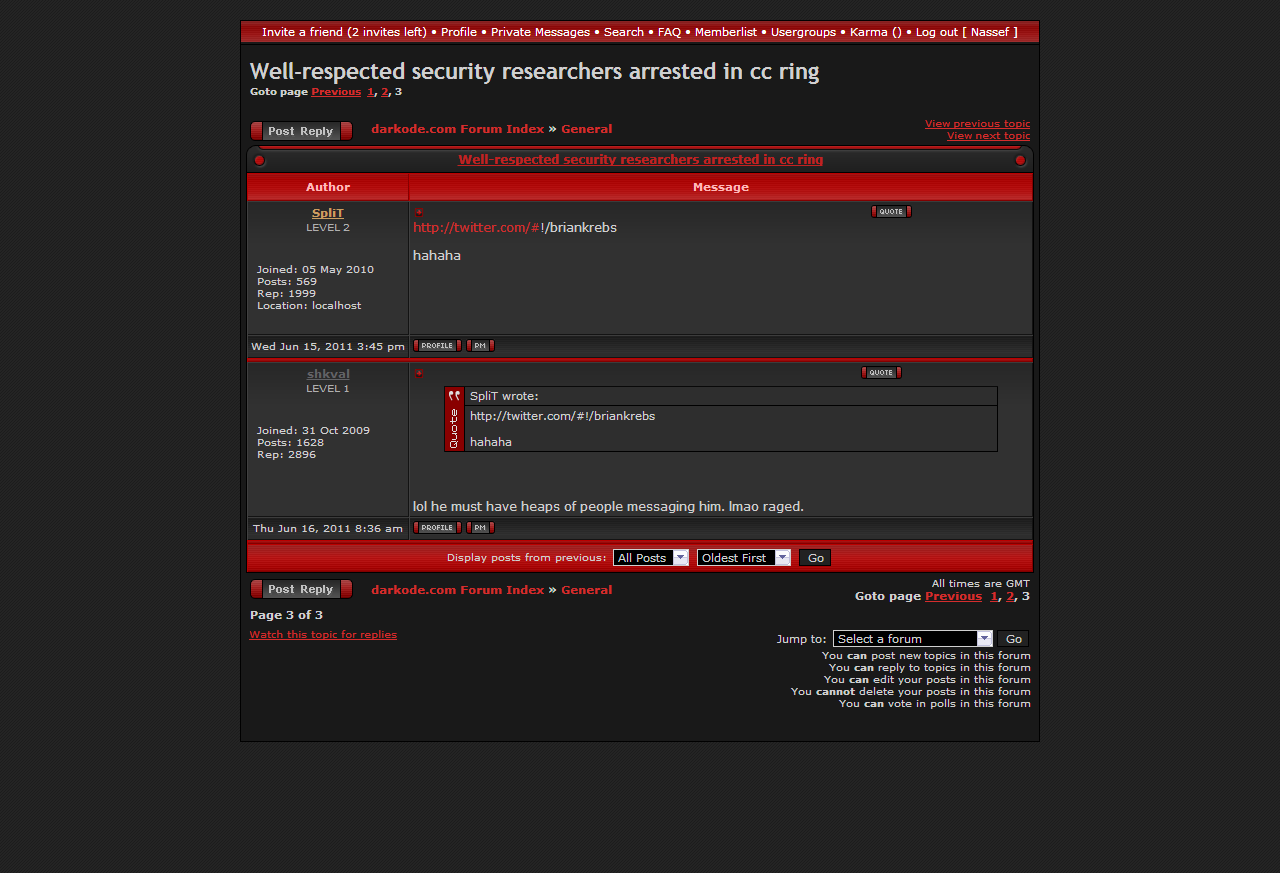This screenshot has height=873, width=1280.
Task: Open Memberlist from the top menu
Action: click(x=725, y=32)
